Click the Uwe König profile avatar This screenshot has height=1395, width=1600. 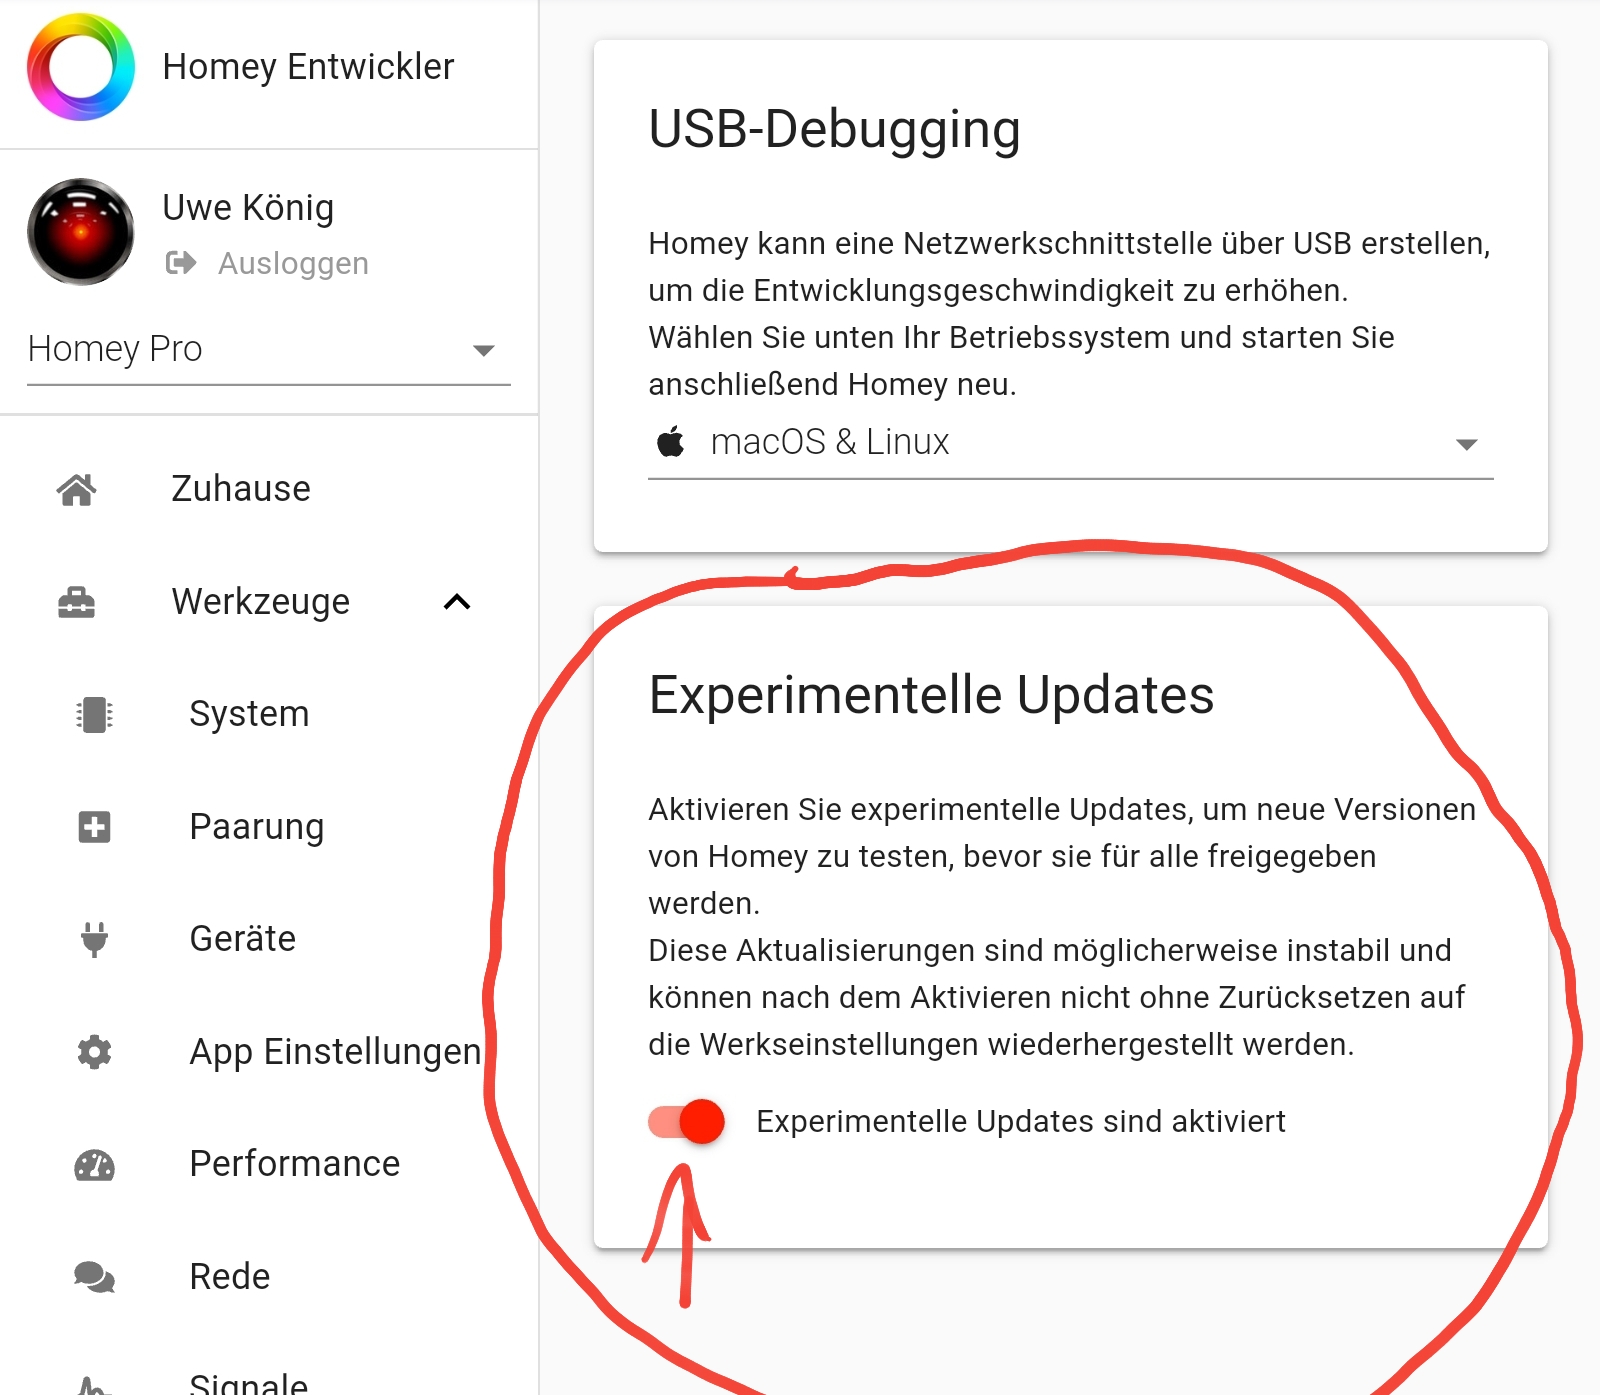[x=81, y=232]
